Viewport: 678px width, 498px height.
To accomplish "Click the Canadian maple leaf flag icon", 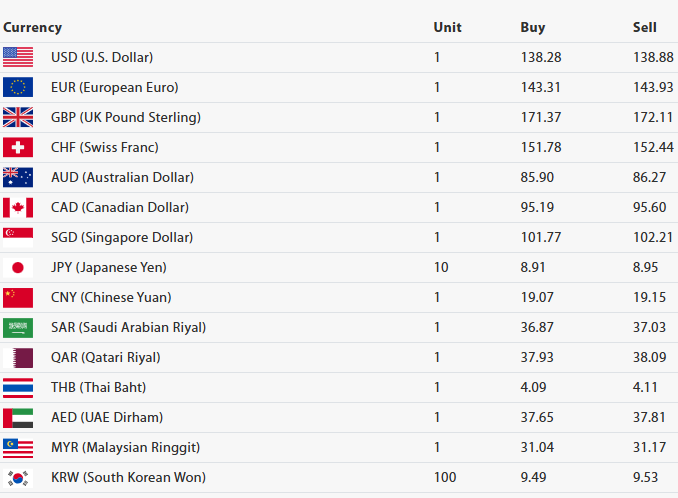I will (x=18, y=208).
